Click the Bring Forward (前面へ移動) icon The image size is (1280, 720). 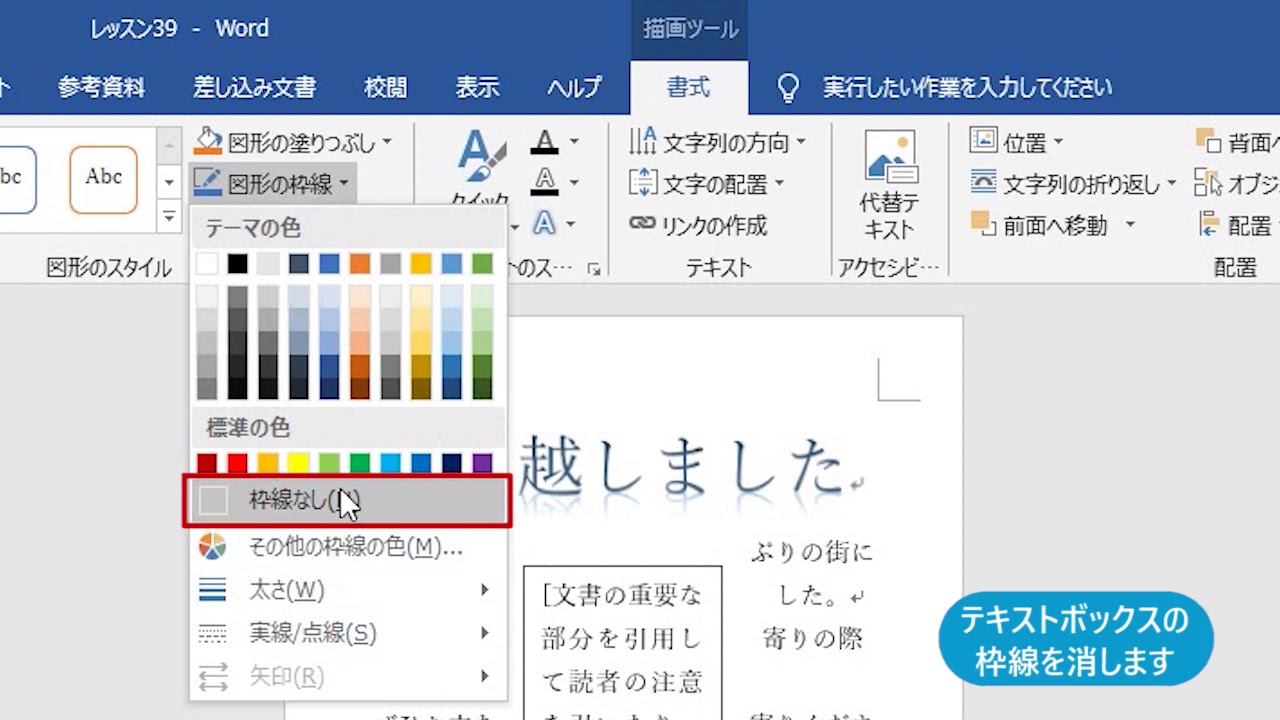(x=983, y=223)
